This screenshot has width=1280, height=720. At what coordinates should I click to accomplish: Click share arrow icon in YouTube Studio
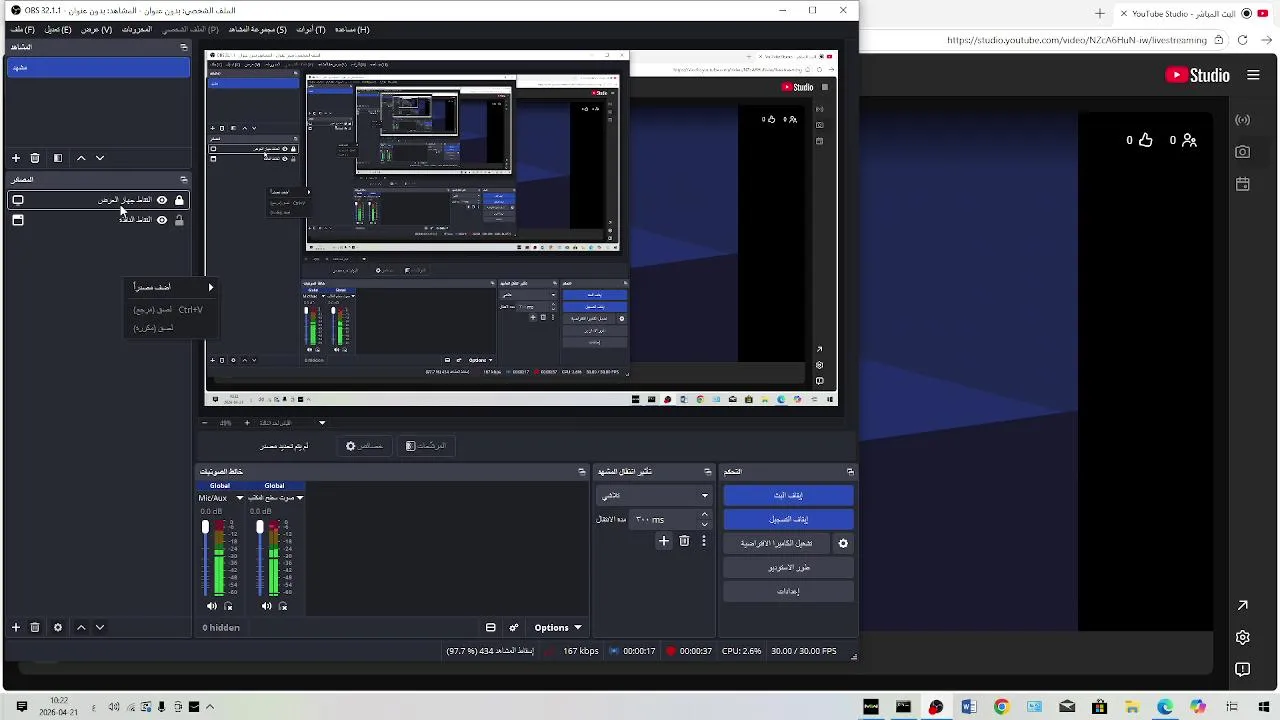tap(1242, 605)
